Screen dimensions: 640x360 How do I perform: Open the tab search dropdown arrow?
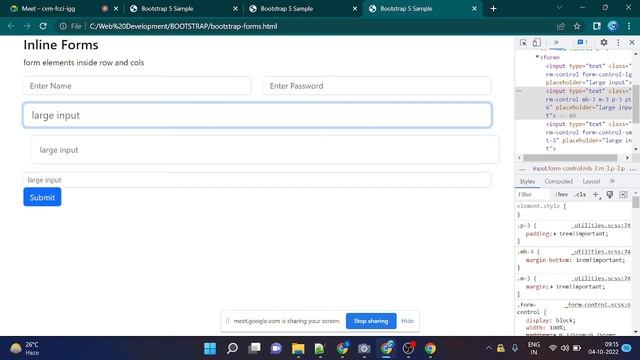coord(559,8)
